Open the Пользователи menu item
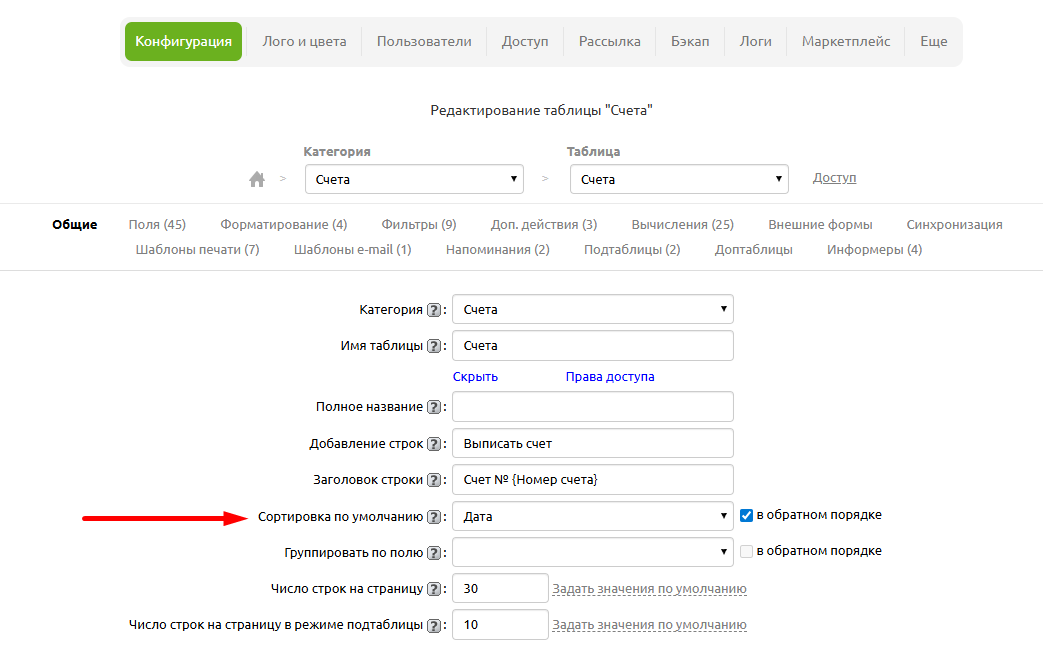1043x646 pixels. click(424, 42)
